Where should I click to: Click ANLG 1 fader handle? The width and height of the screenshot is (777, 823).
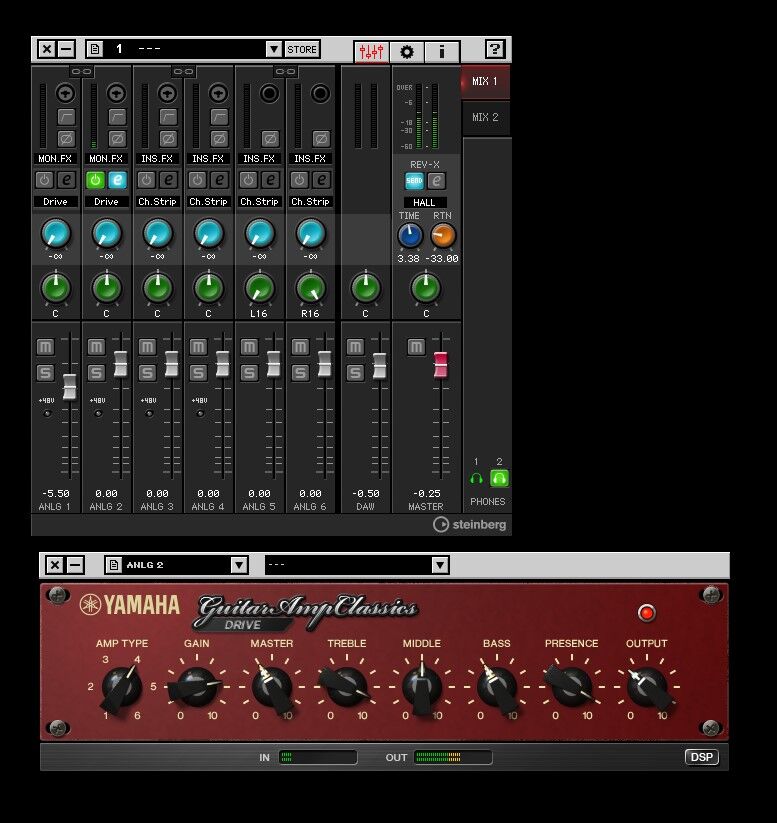pos(70,387)
